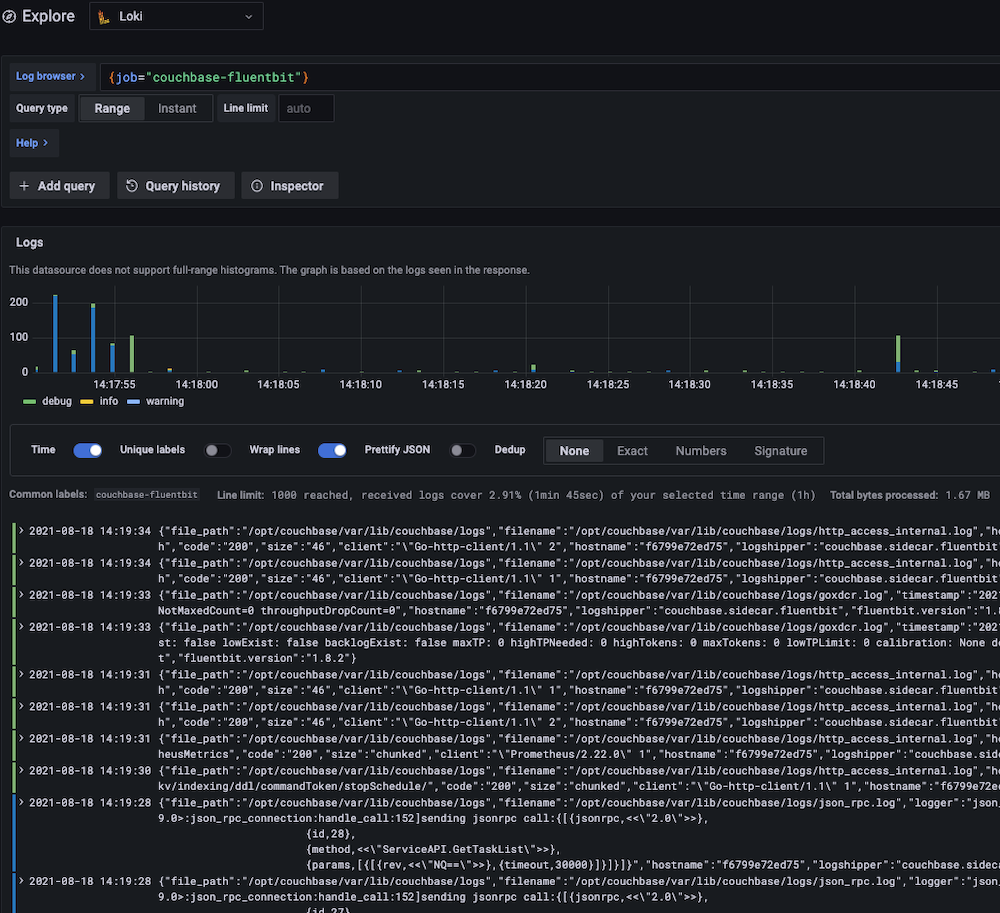Click the Line limit 1000 reached message
This screenshot has height=913, width=1000.
point(516,495)
